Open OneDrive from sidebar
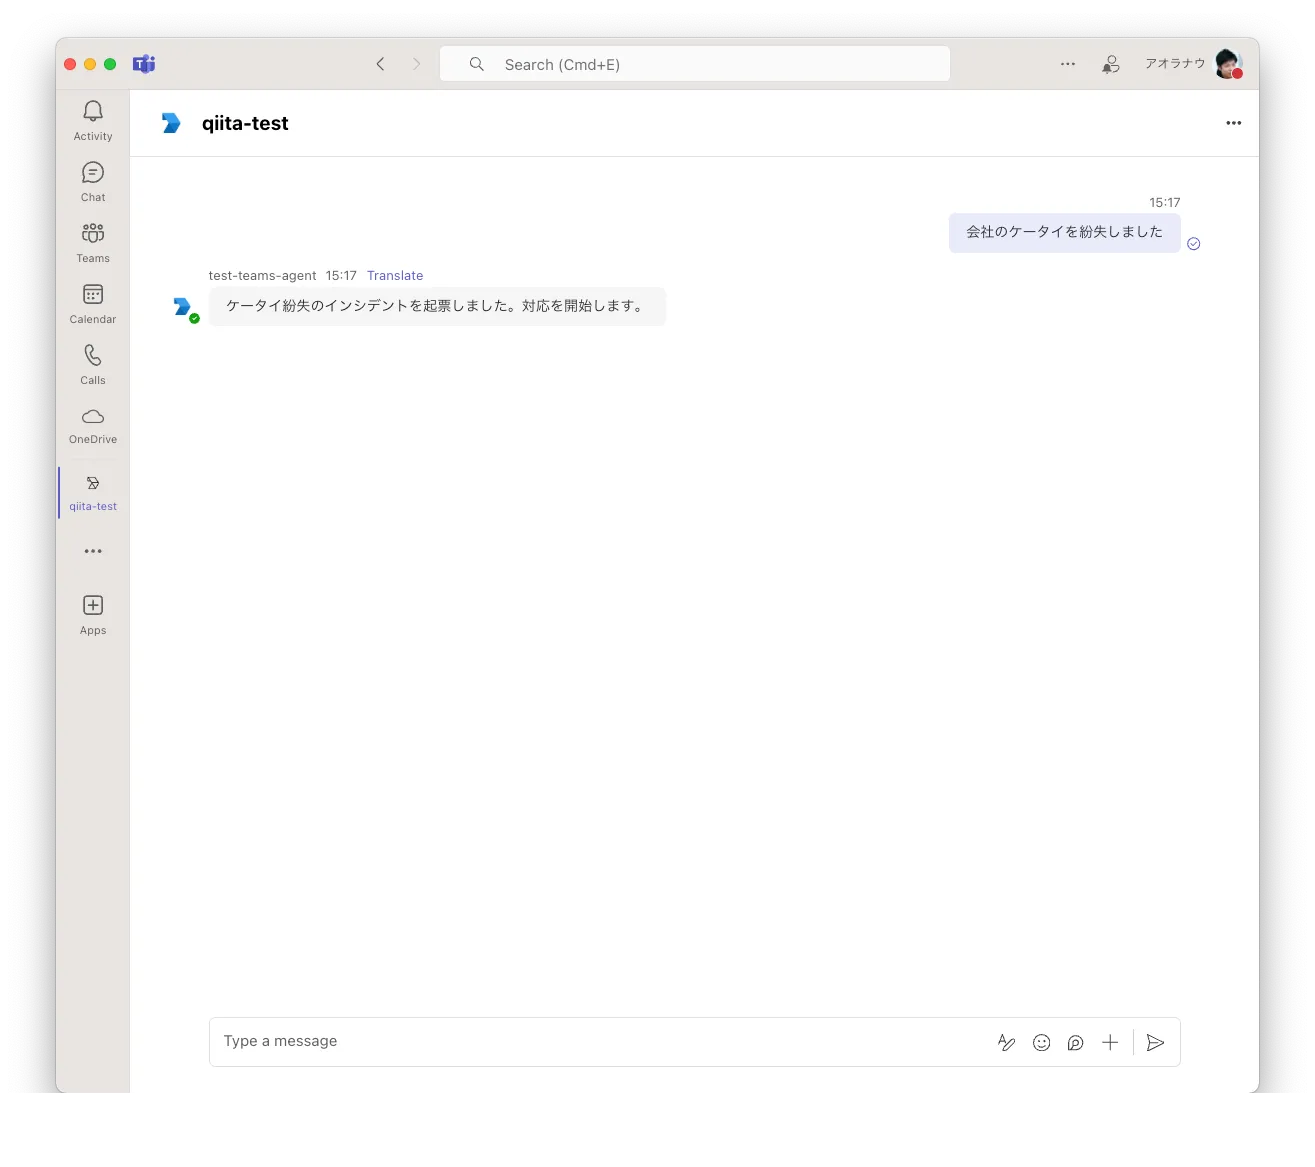The width and height of the screenshot is (1315, 1167). pyautogui.click(x=93, y=426)
